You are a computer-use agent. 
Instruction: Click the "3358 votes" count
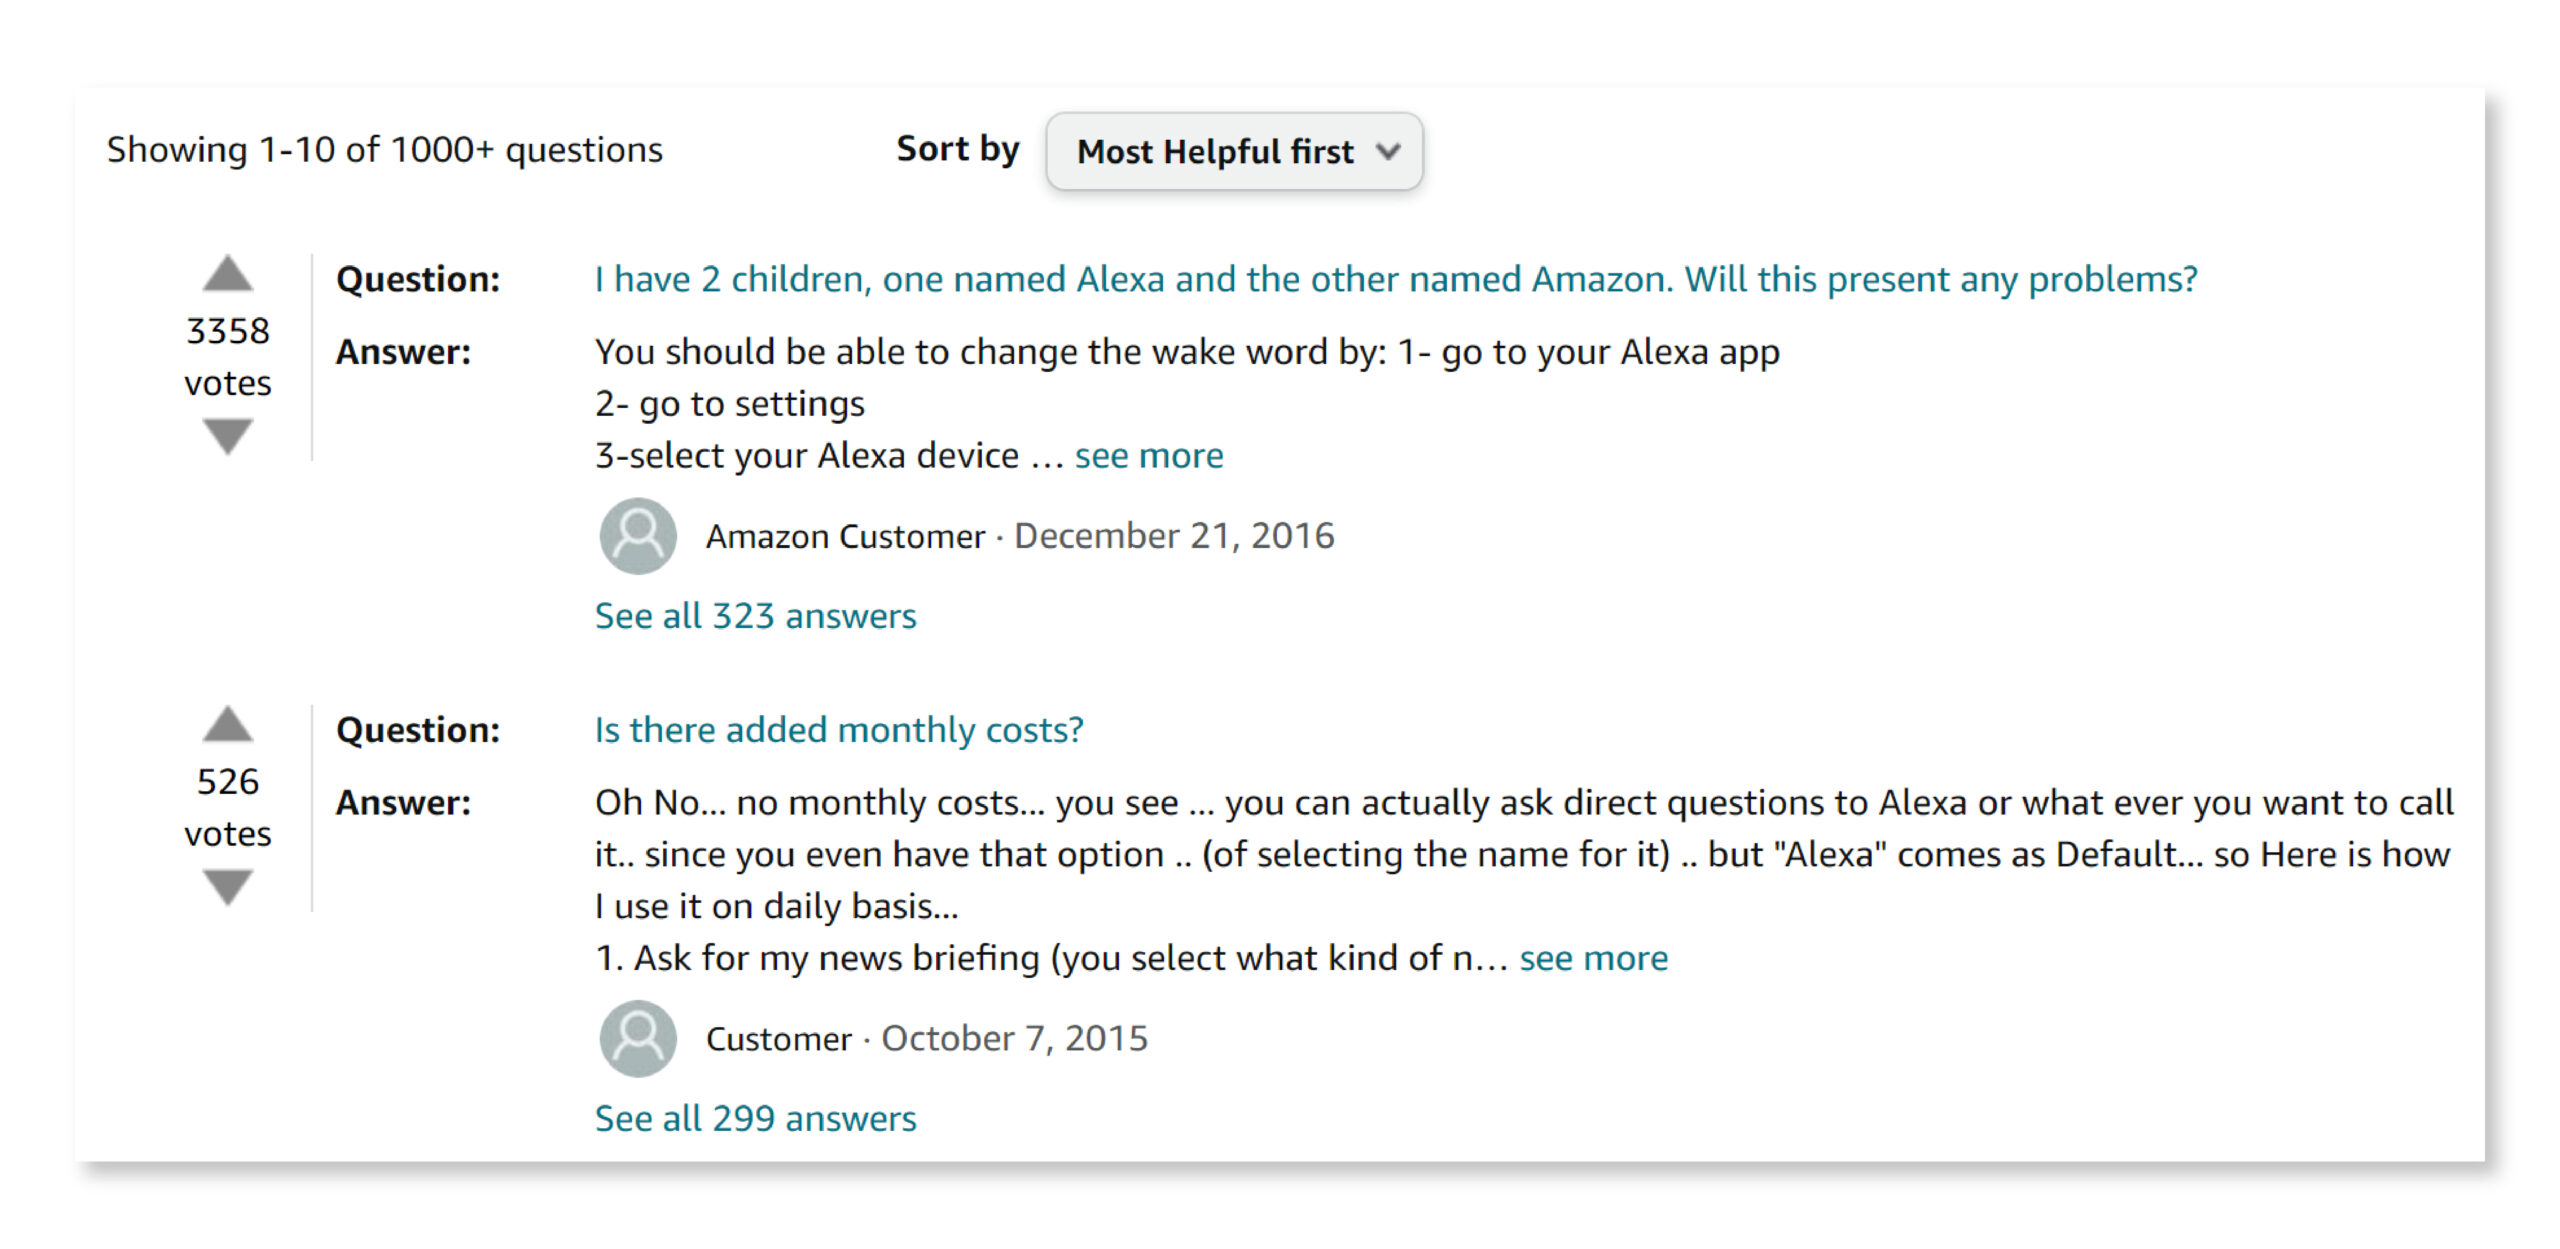tap(227, 355)
